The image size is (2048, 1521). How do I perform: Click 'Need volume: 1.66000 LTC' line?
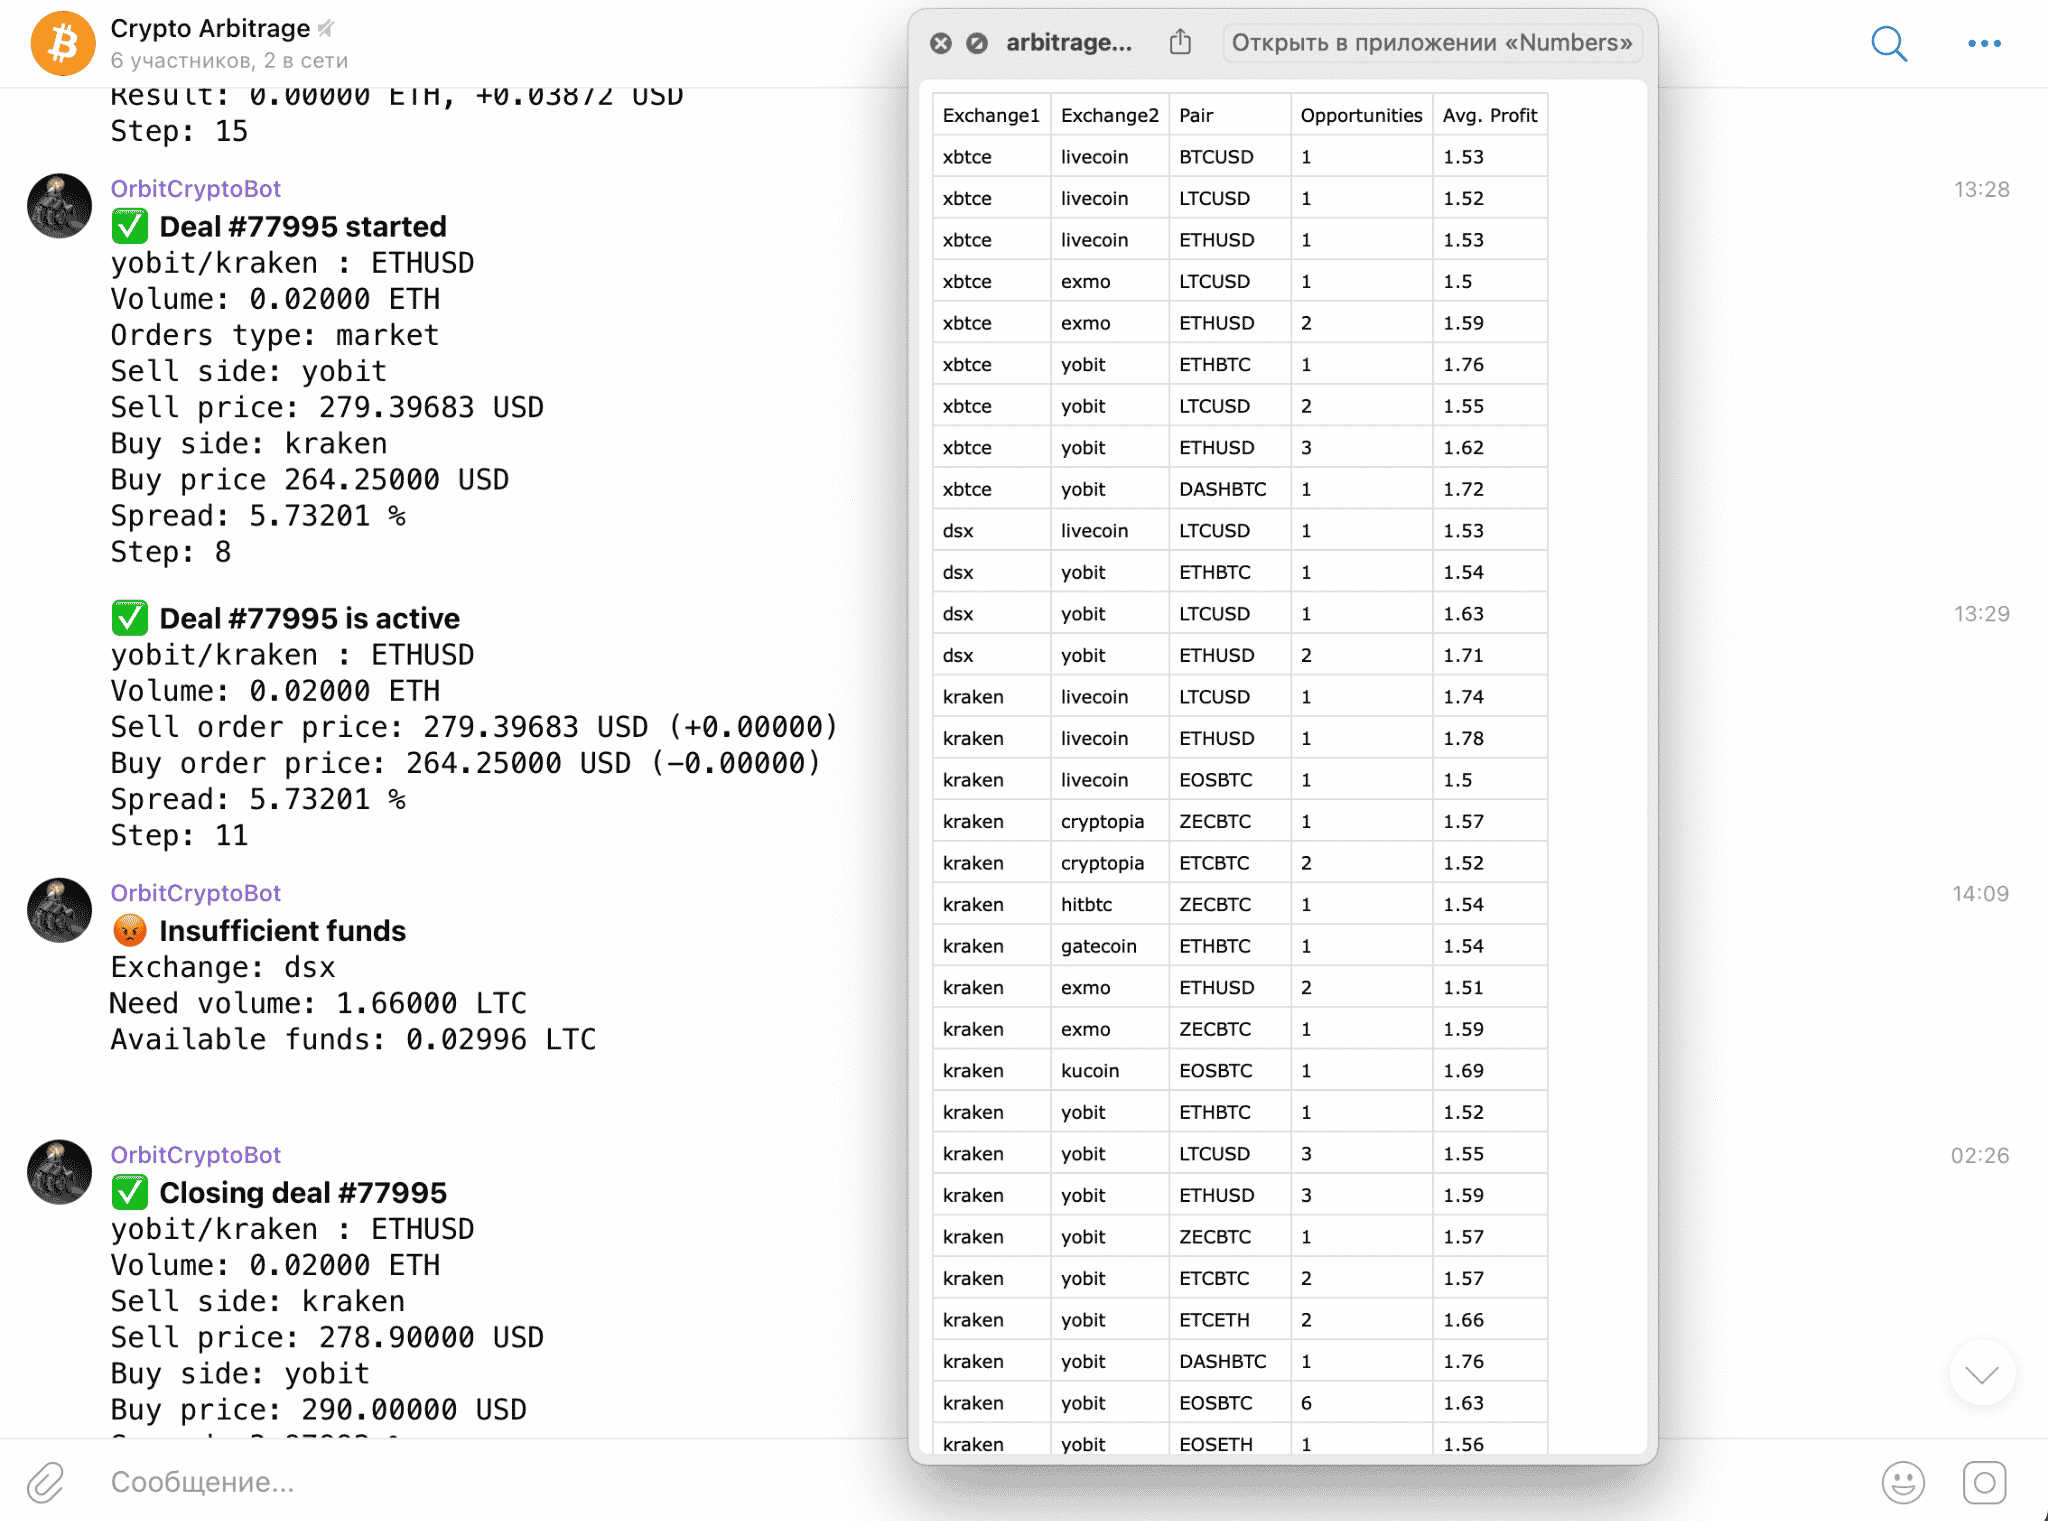click(318, 1004)
